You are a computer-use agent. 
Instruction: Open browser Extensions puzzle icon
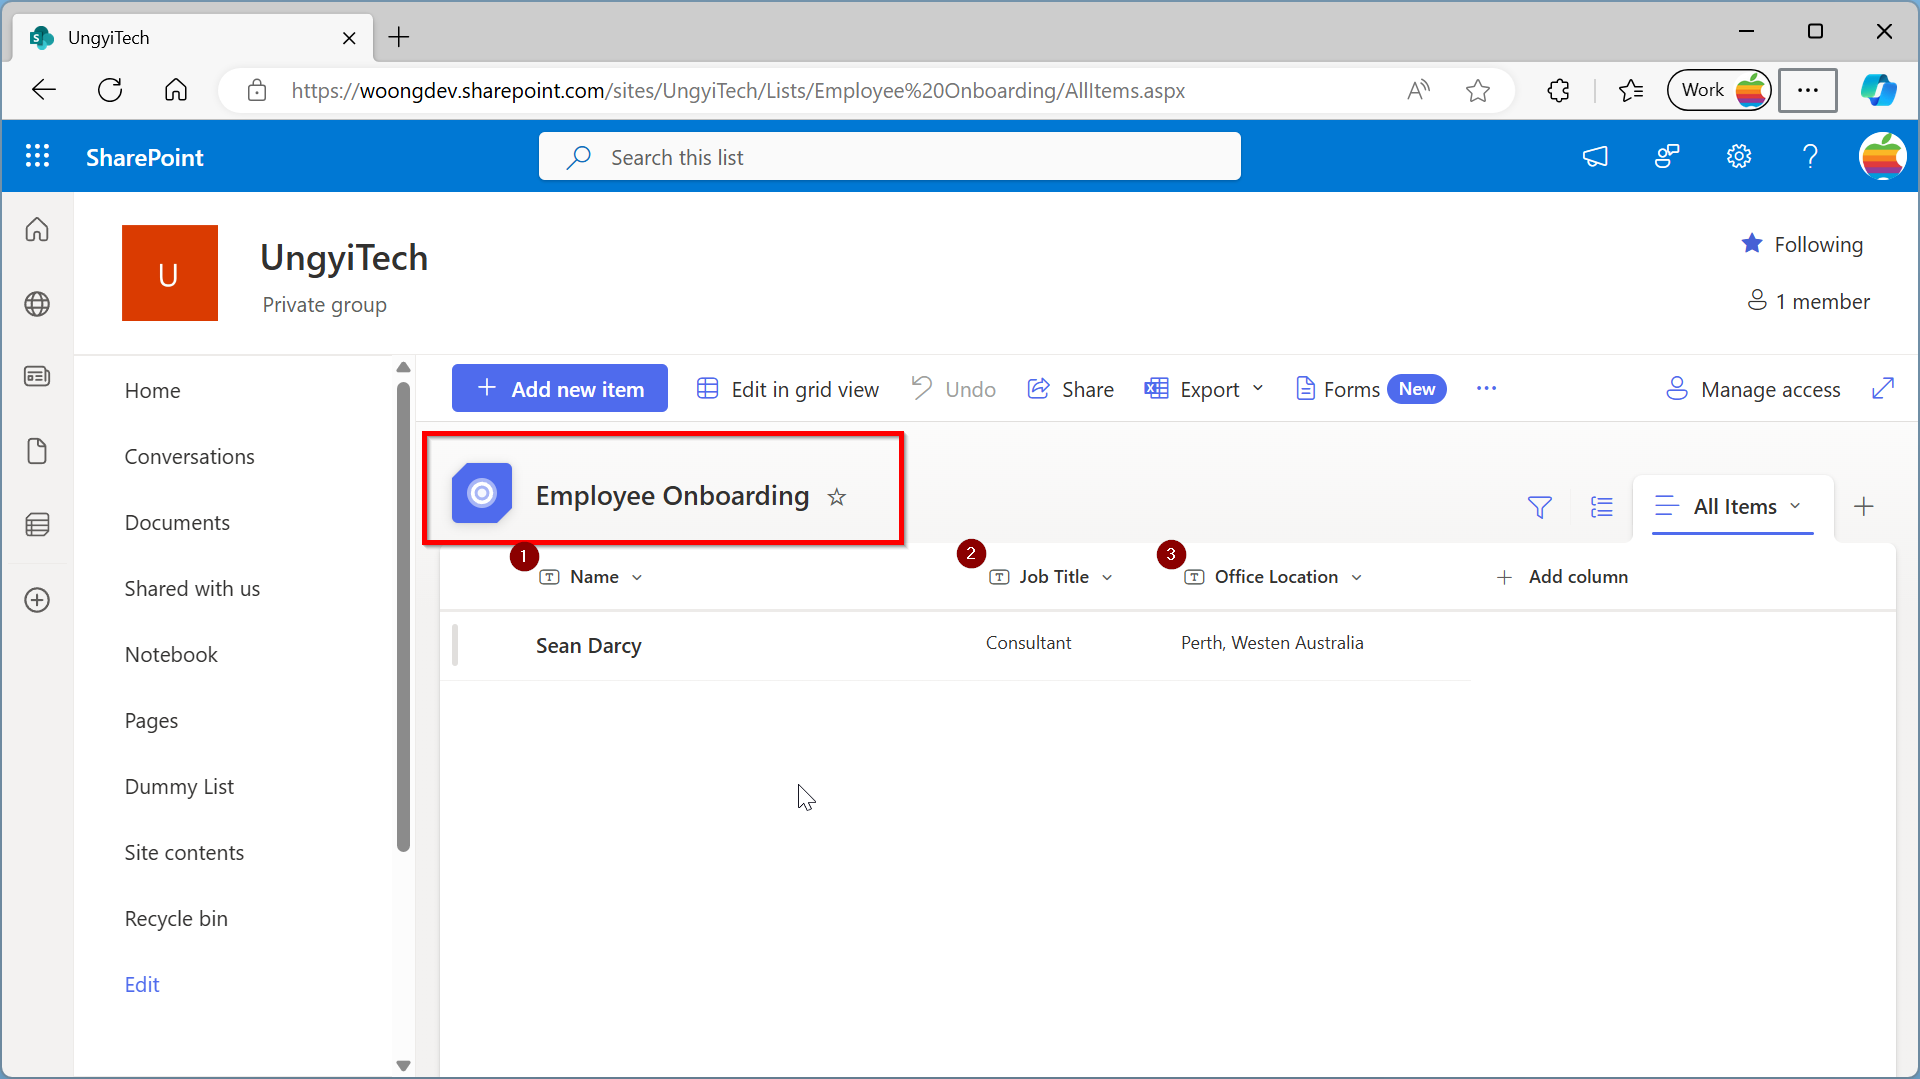(x=1558, y=90)
